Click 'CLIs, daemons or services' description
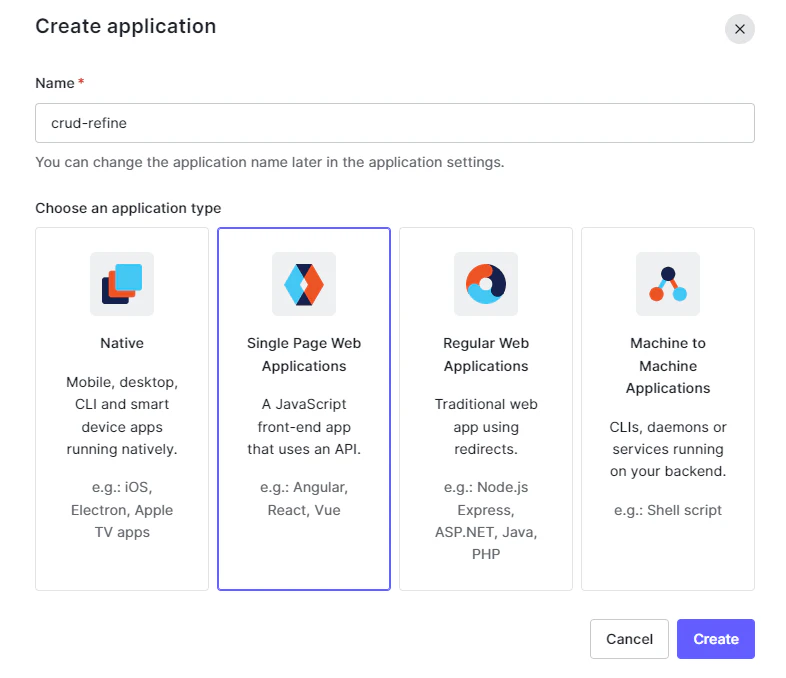 (x=668, y=449)
